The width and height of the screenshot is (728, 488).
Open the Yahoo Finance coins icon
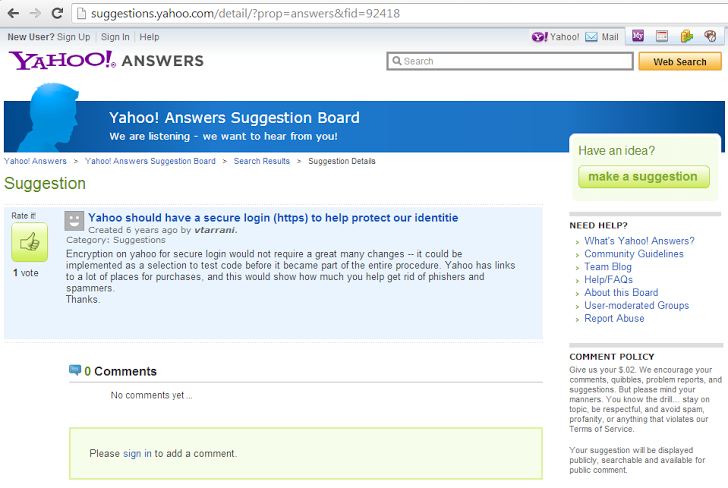686,36
